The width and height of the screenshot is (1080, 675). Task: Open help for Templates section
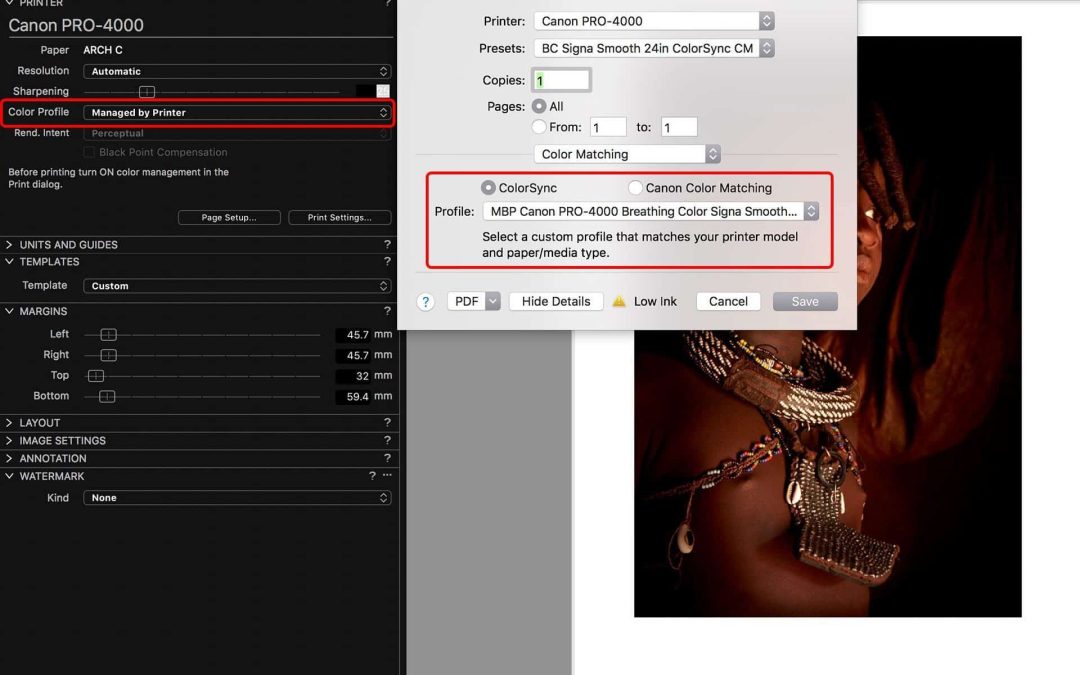pyautogui.click(x=387, y=262)
